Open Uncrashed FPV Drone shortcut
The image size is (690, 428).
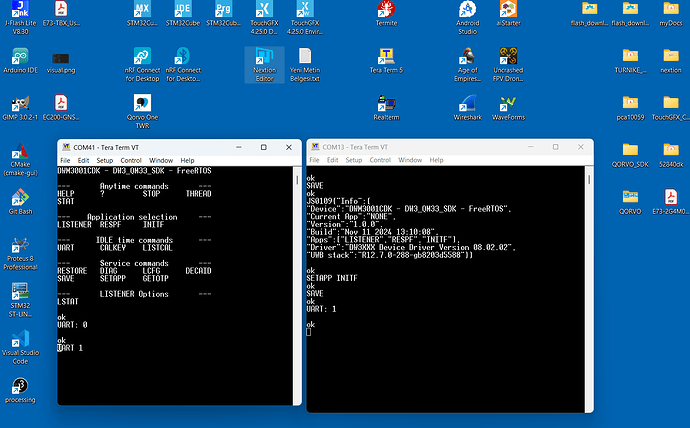click(x=508, y=65)
